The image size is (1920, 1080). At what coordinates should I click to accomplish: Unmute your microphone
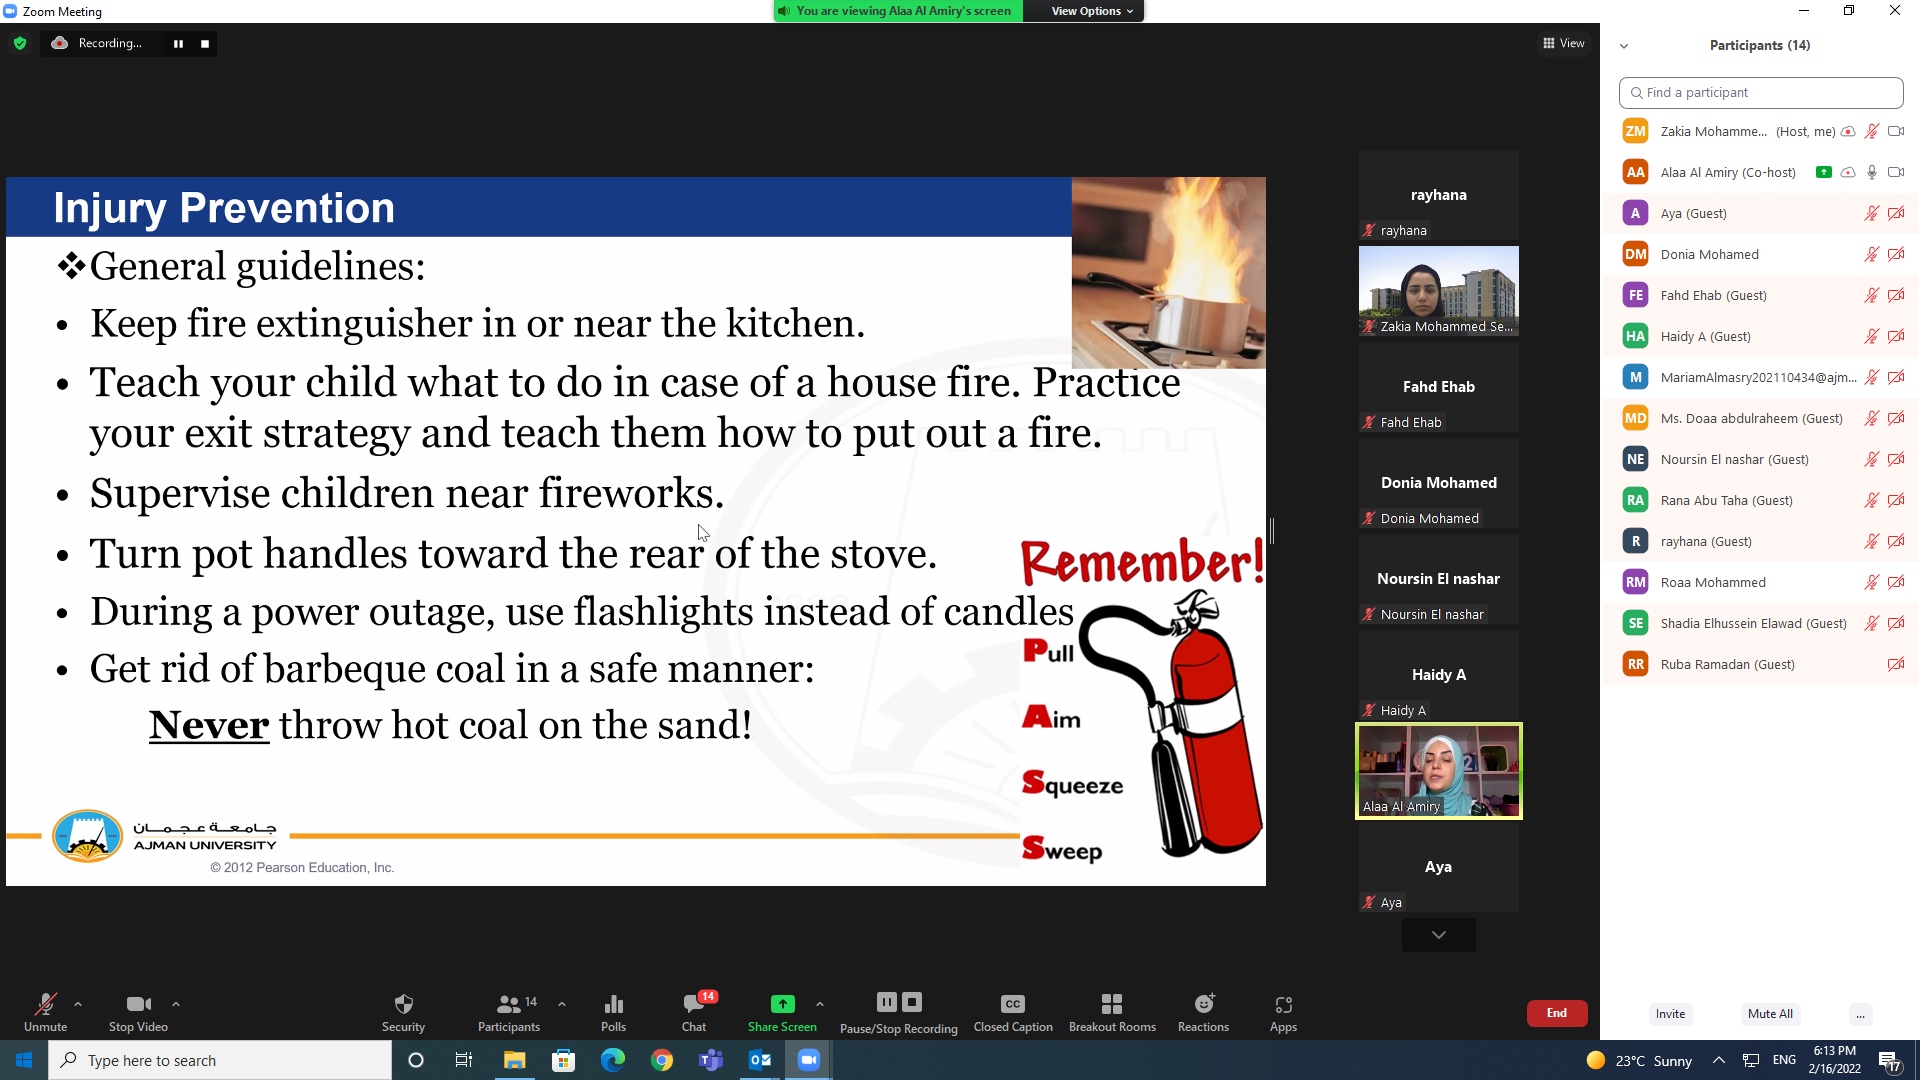tap(45, 1011)
